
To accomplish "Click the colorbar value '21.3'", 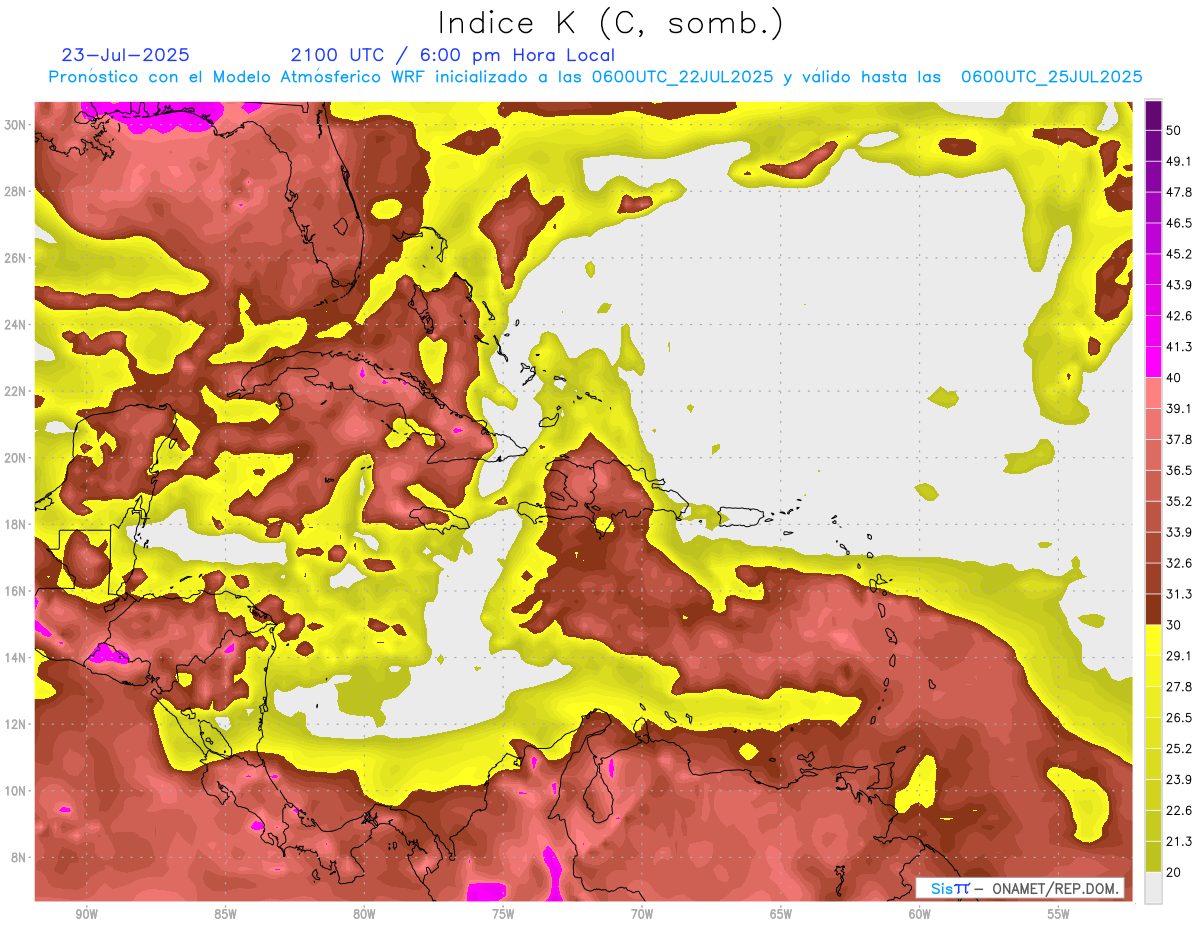I will (x=1179, y=842).
